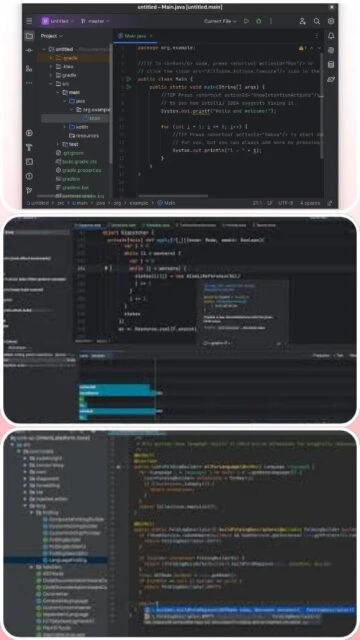
Task: Select the java source folder
Action: point(78,101)
